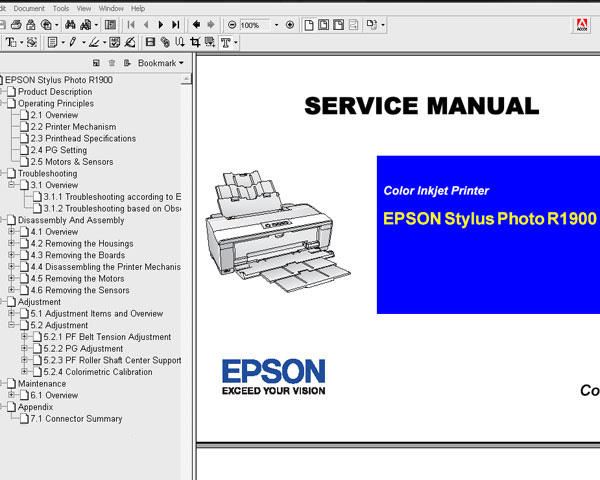Toggle the navigation pane show/hide button
The image size is (600, 480).
coord(111,25)
